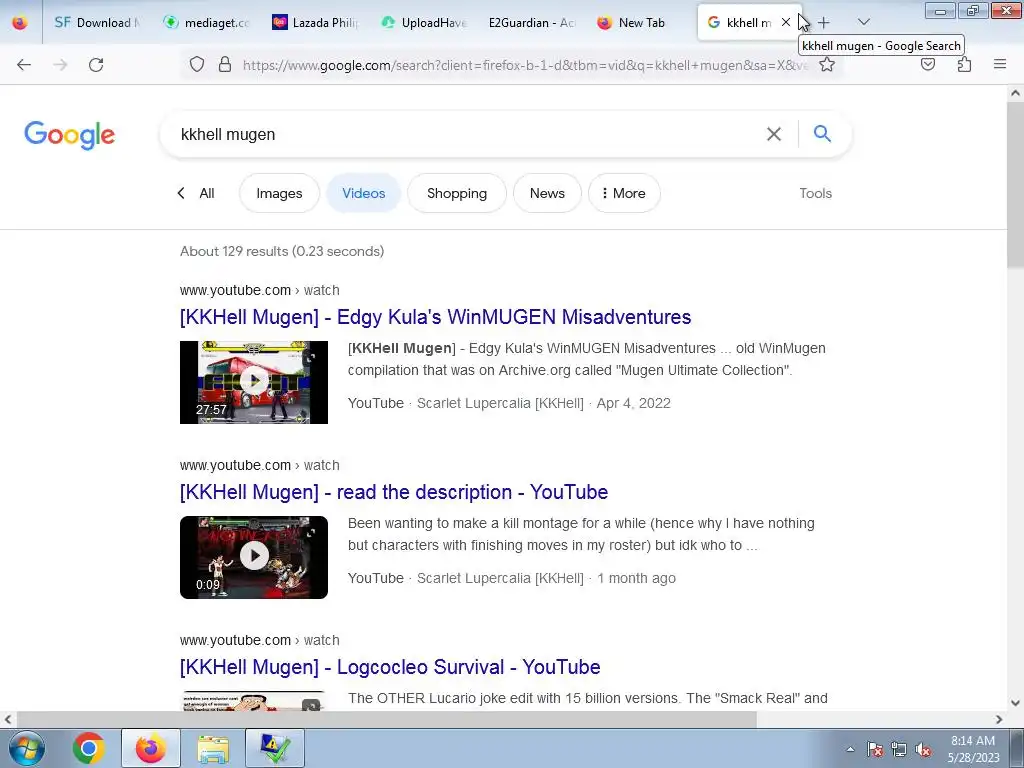The height and width of the screenshot is (768, 1024).
Task: Select the All search filter
Action: (206, 193)
